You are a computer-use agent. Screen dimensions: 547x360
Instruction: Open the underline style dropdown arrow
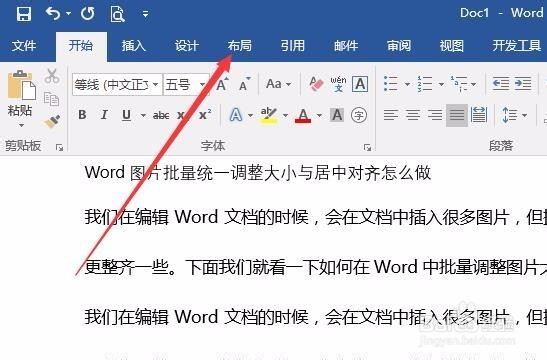click(143, 115)
